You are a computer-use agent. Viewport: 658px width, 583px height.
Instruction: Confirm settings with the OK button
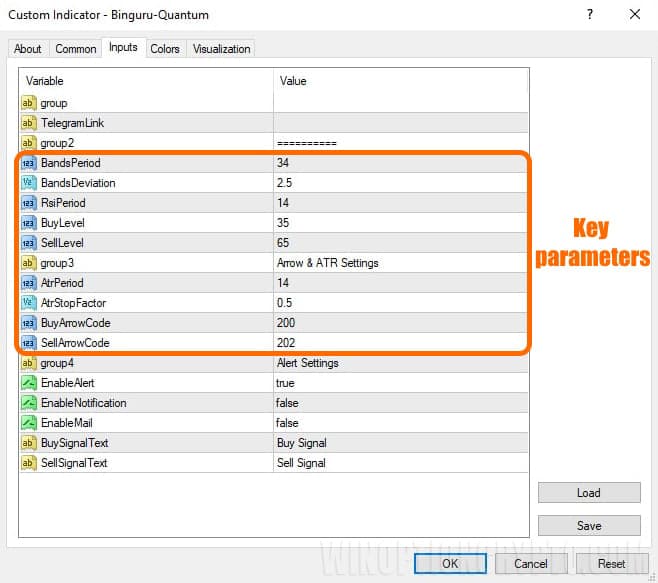450,564
